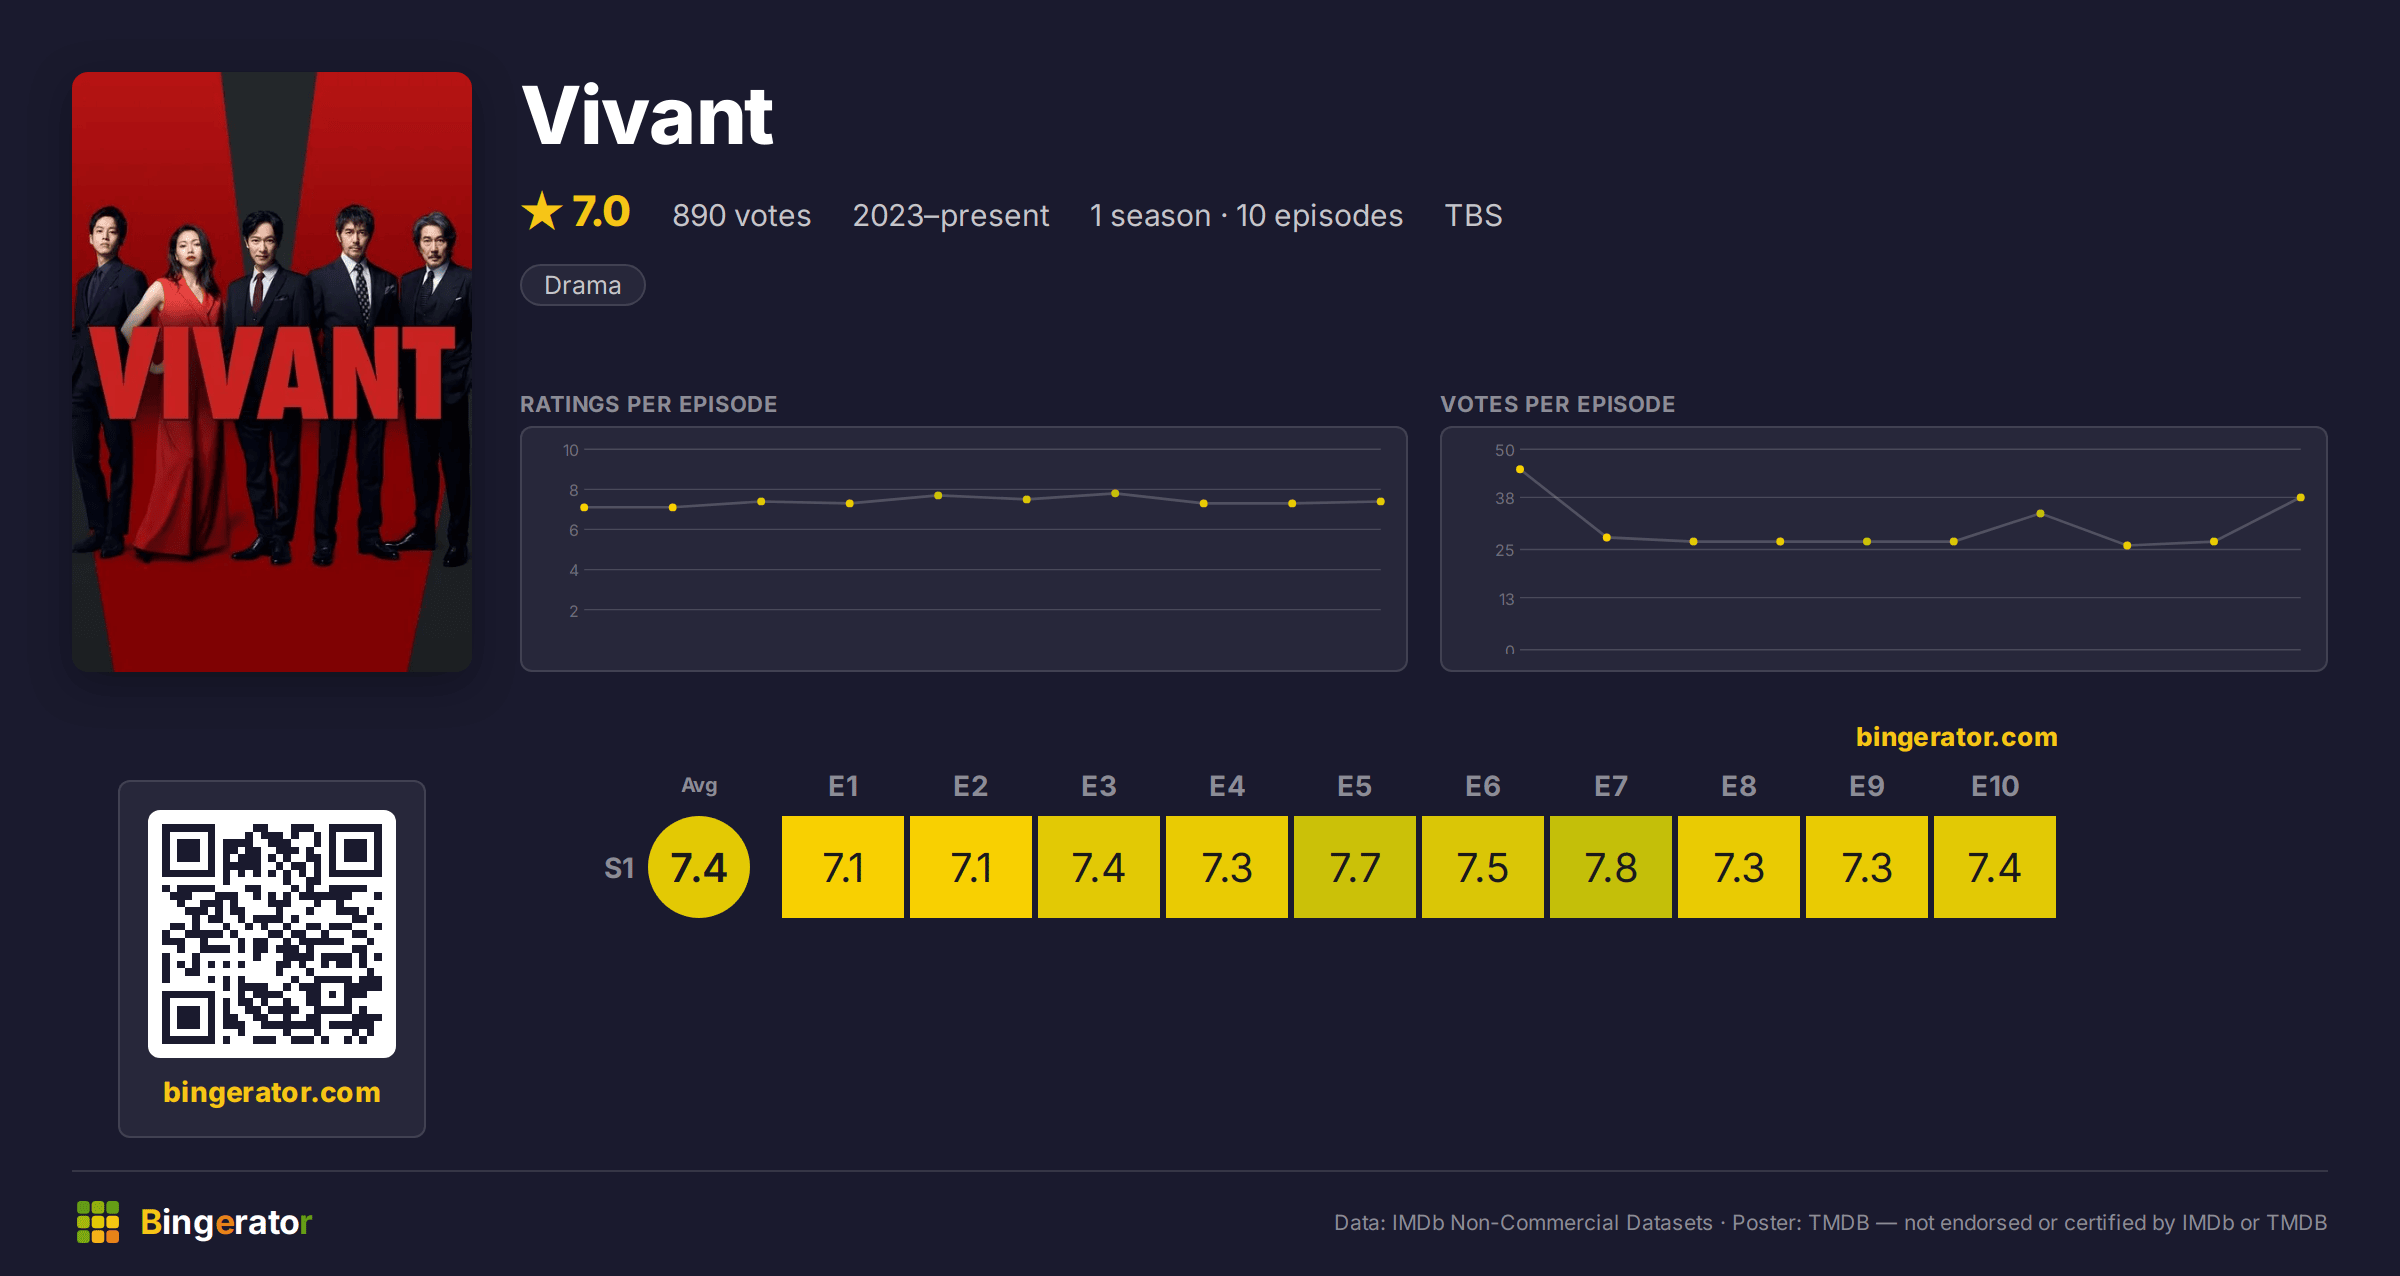Screen dimensions: 2400x1276
Task: Click the Bingerator grid logo icon
Action: pyautogui.click(x=98, y=1222)
